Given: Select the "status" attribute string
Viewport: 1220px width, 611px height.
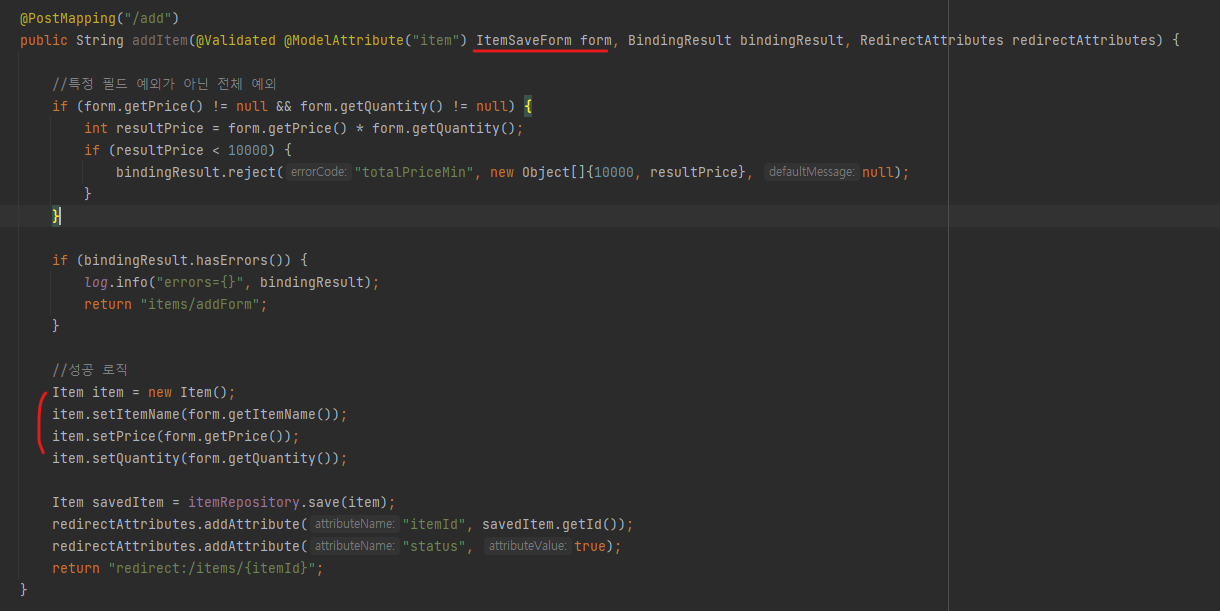Looking at the screenshot, I should 434,546.
